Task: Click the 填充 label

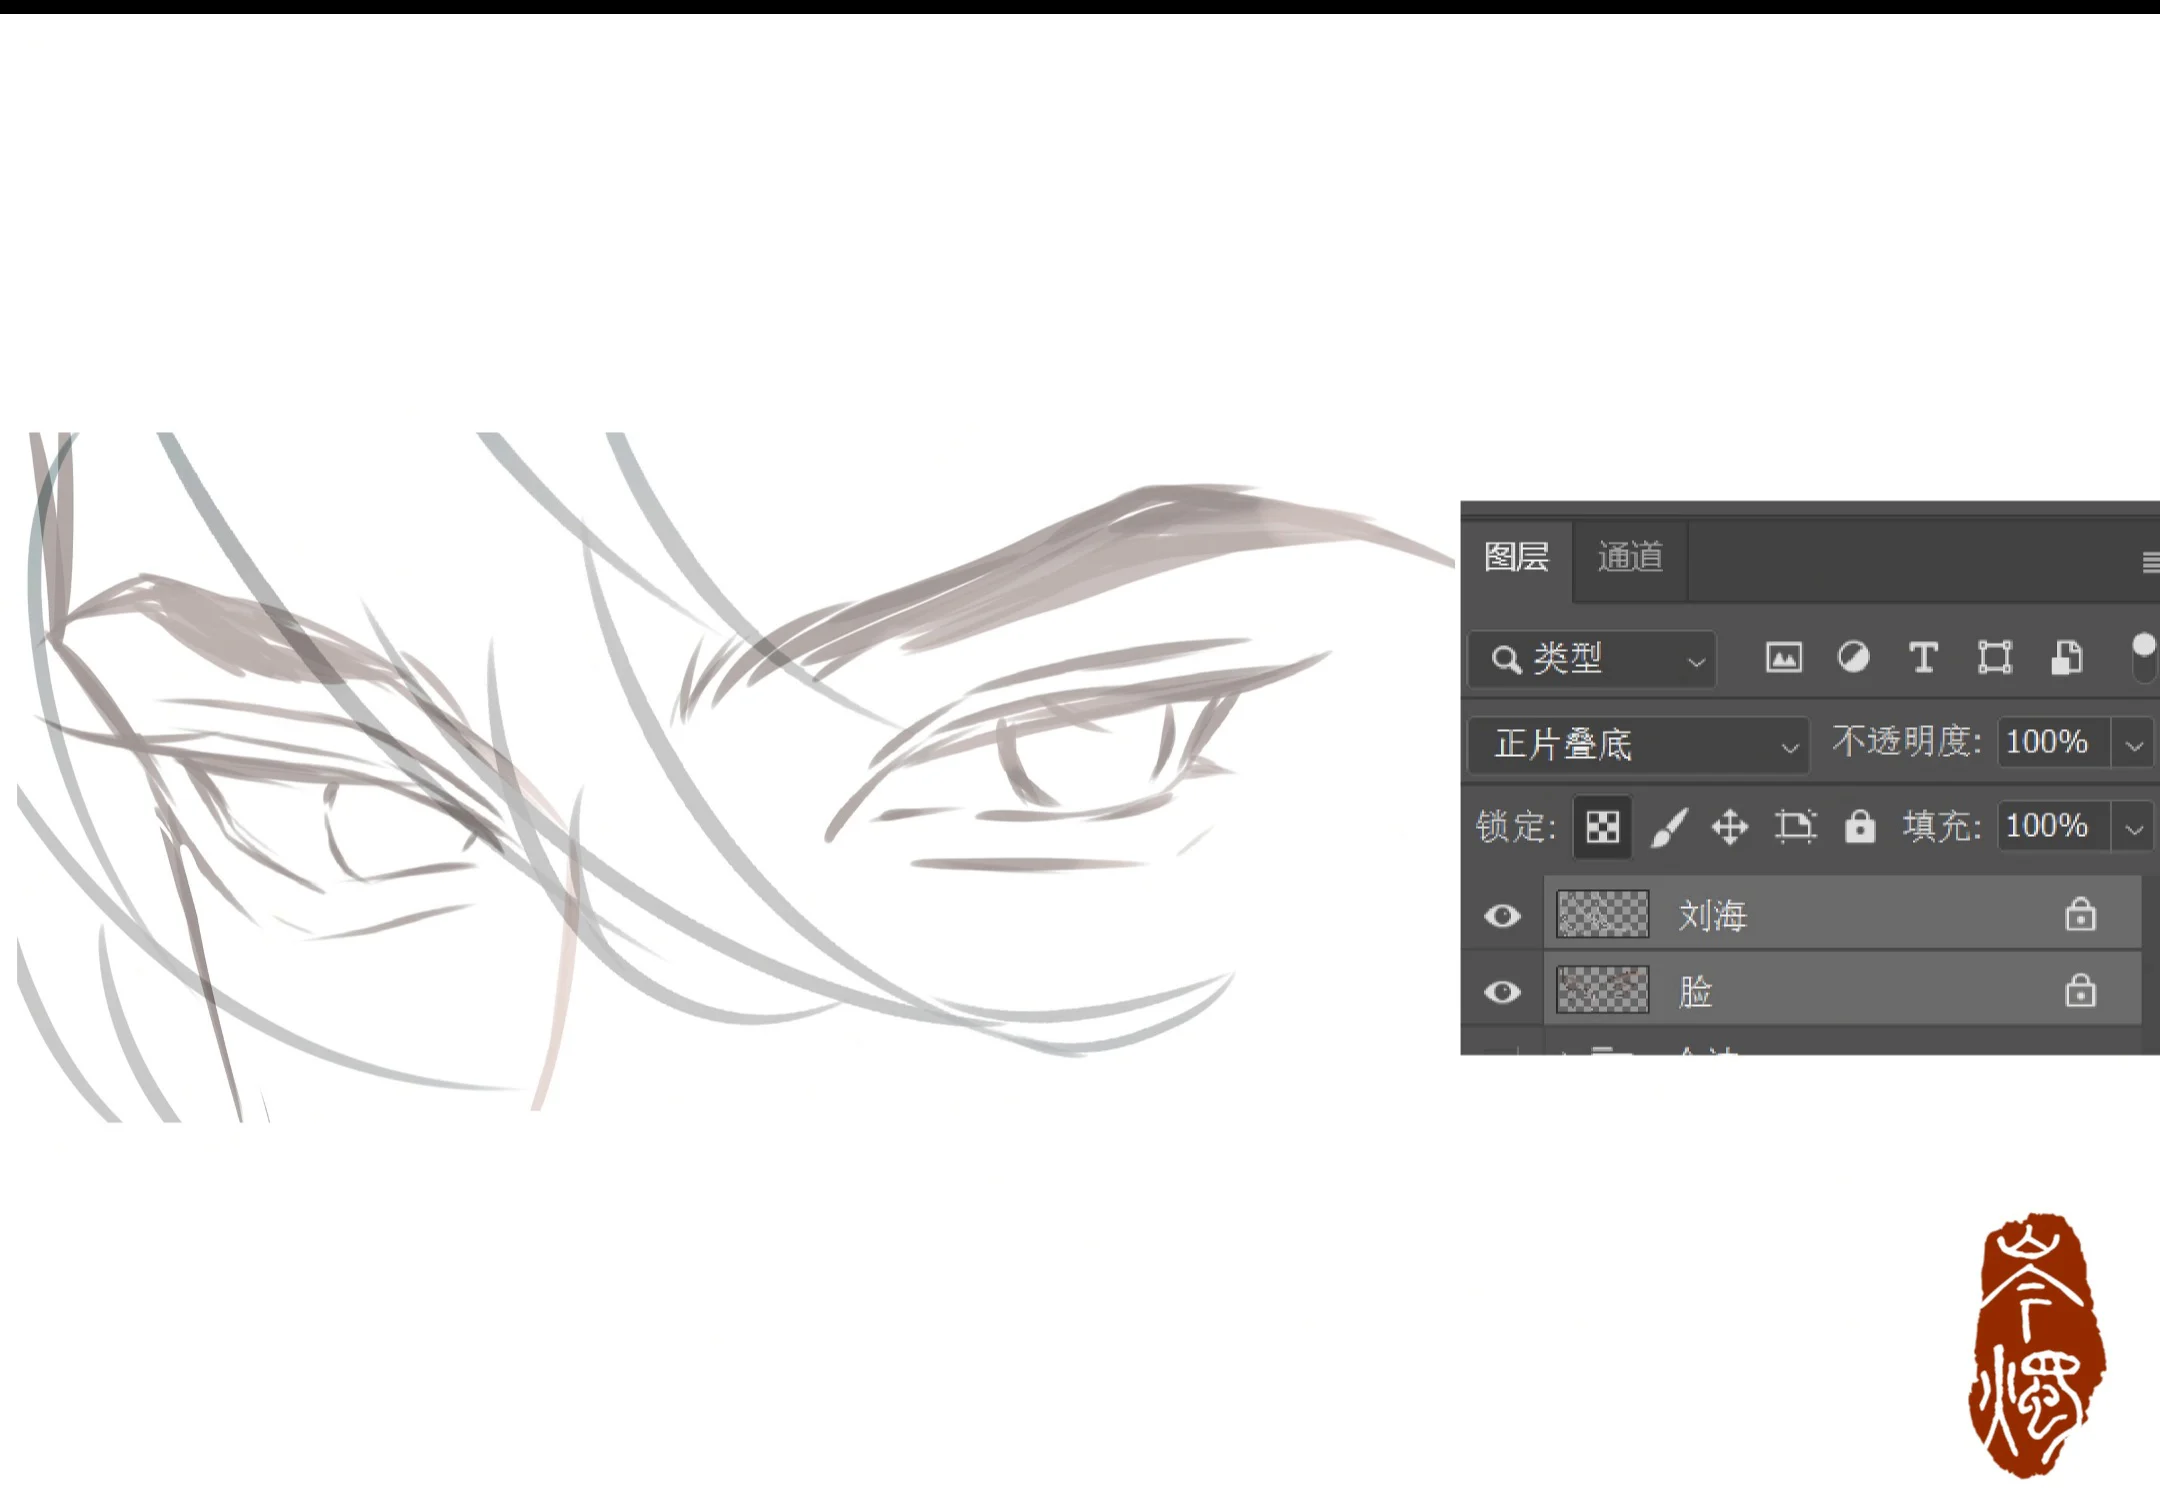Action: pos(1941,826)
